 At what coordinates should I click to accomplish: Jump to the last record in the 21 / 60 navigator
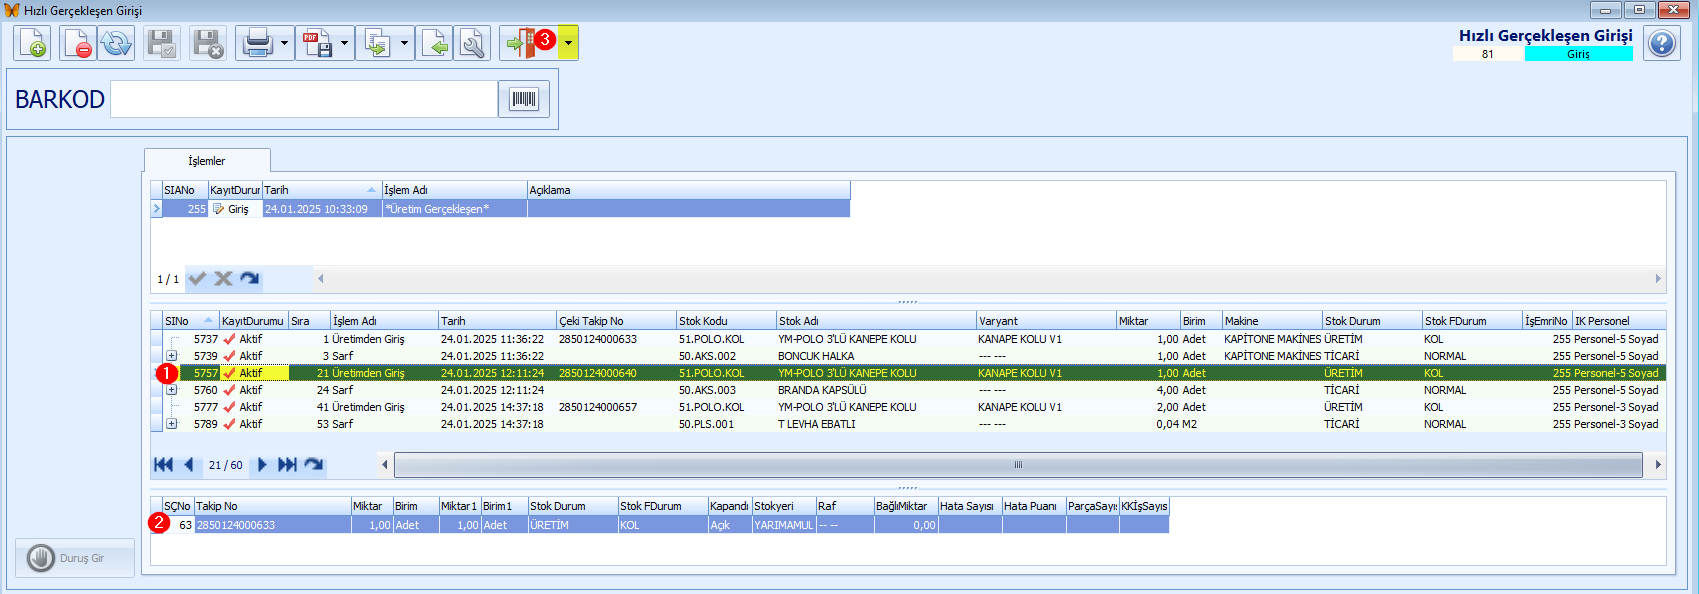coord(287,465)
